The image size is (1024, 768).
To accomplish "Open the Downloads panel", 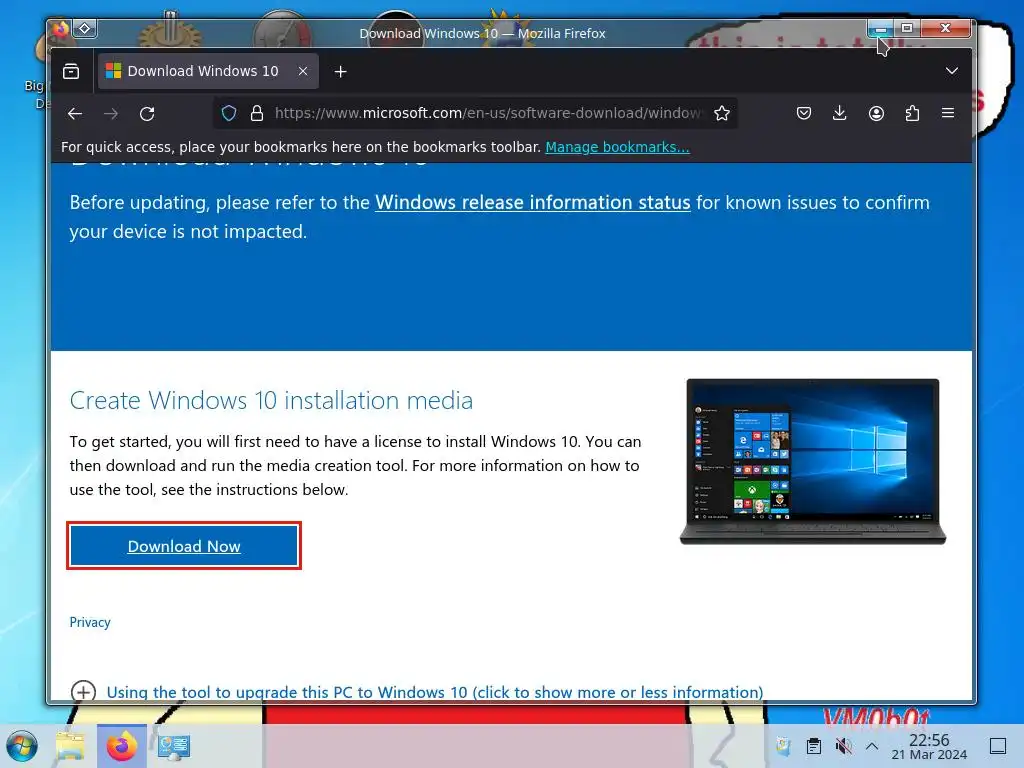I will [x=840, y=113].
